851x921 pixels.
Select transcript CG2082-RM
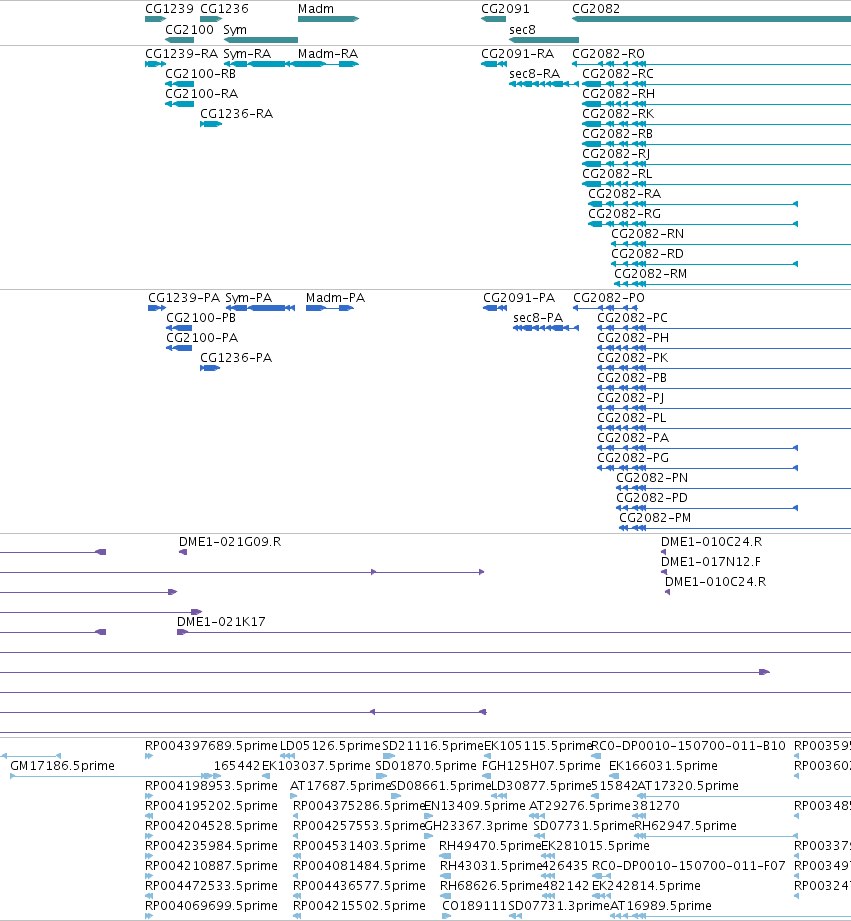[651, 274]
